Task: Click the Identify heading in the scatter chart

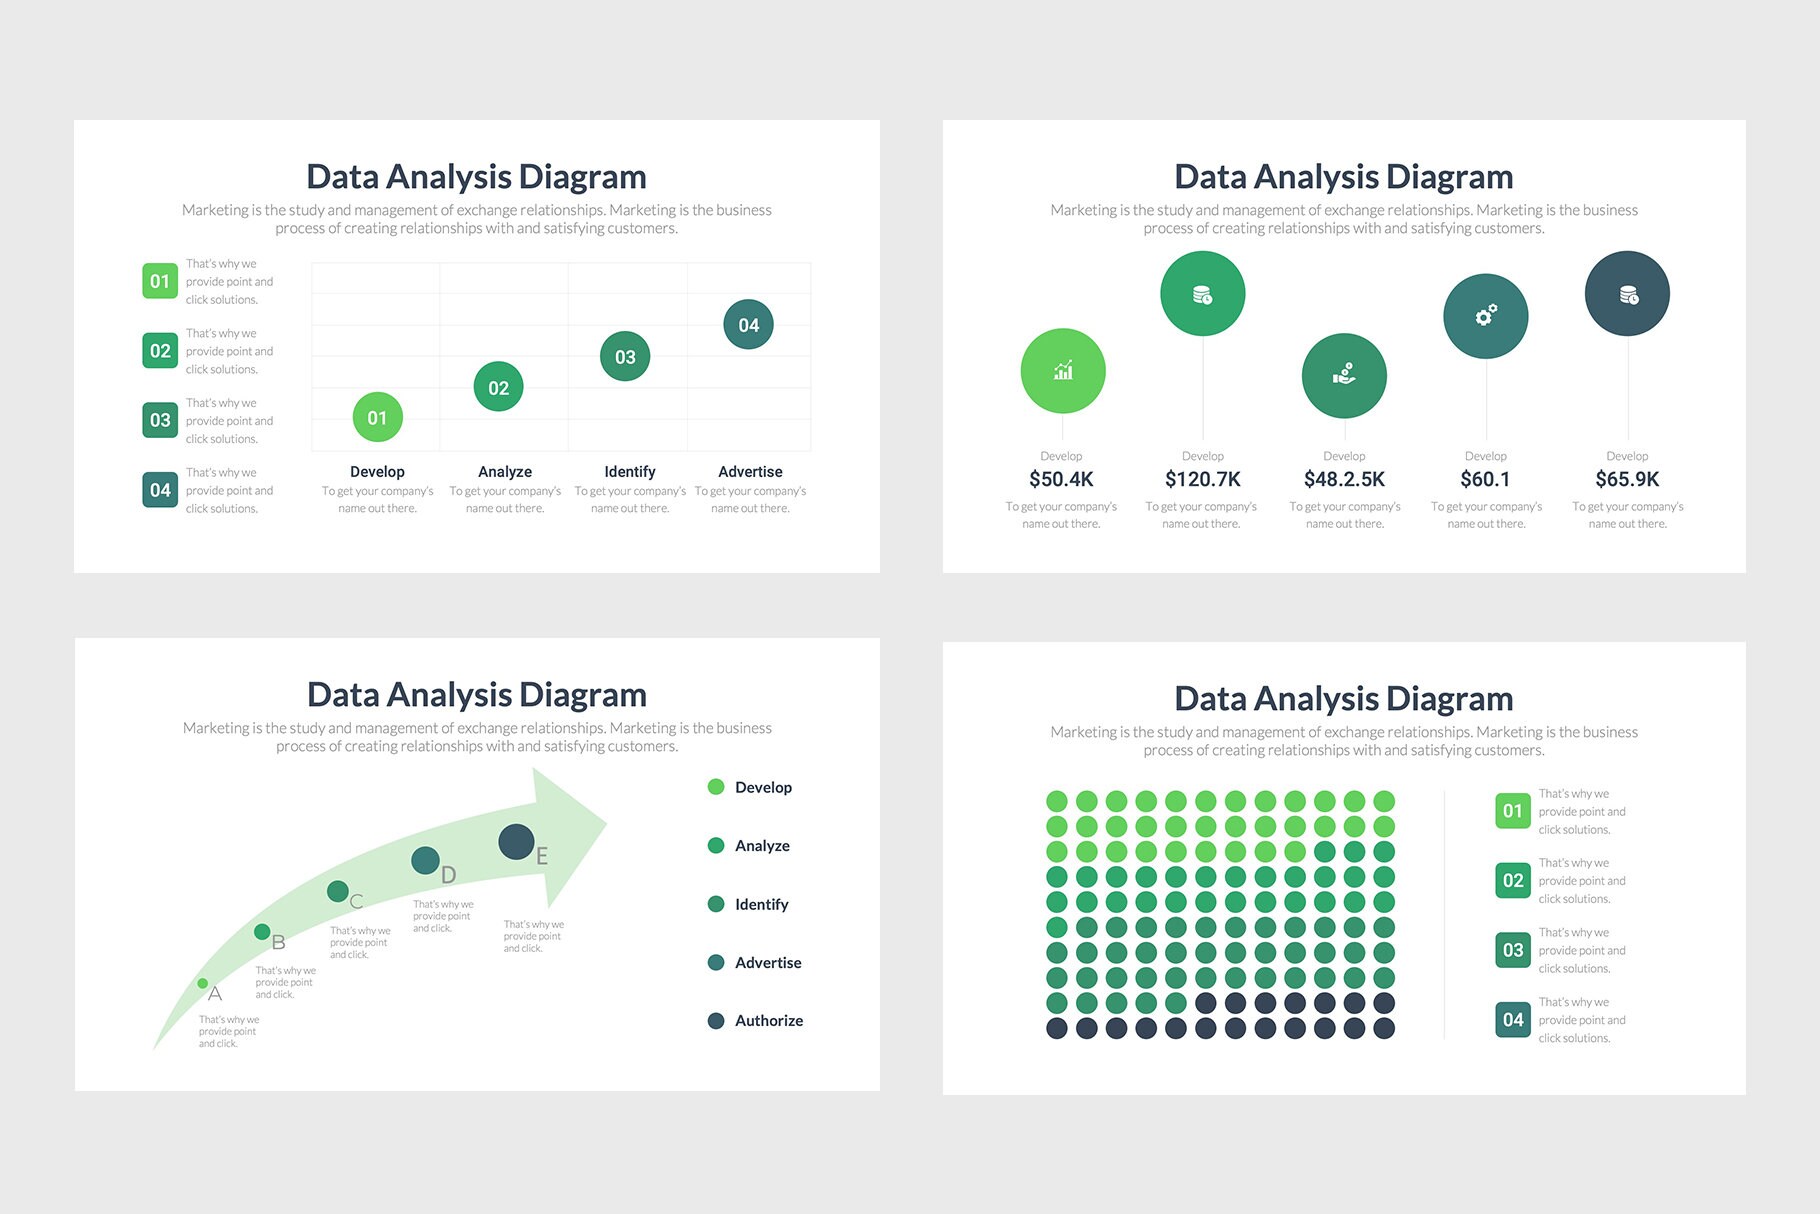Action: (630, 471)
